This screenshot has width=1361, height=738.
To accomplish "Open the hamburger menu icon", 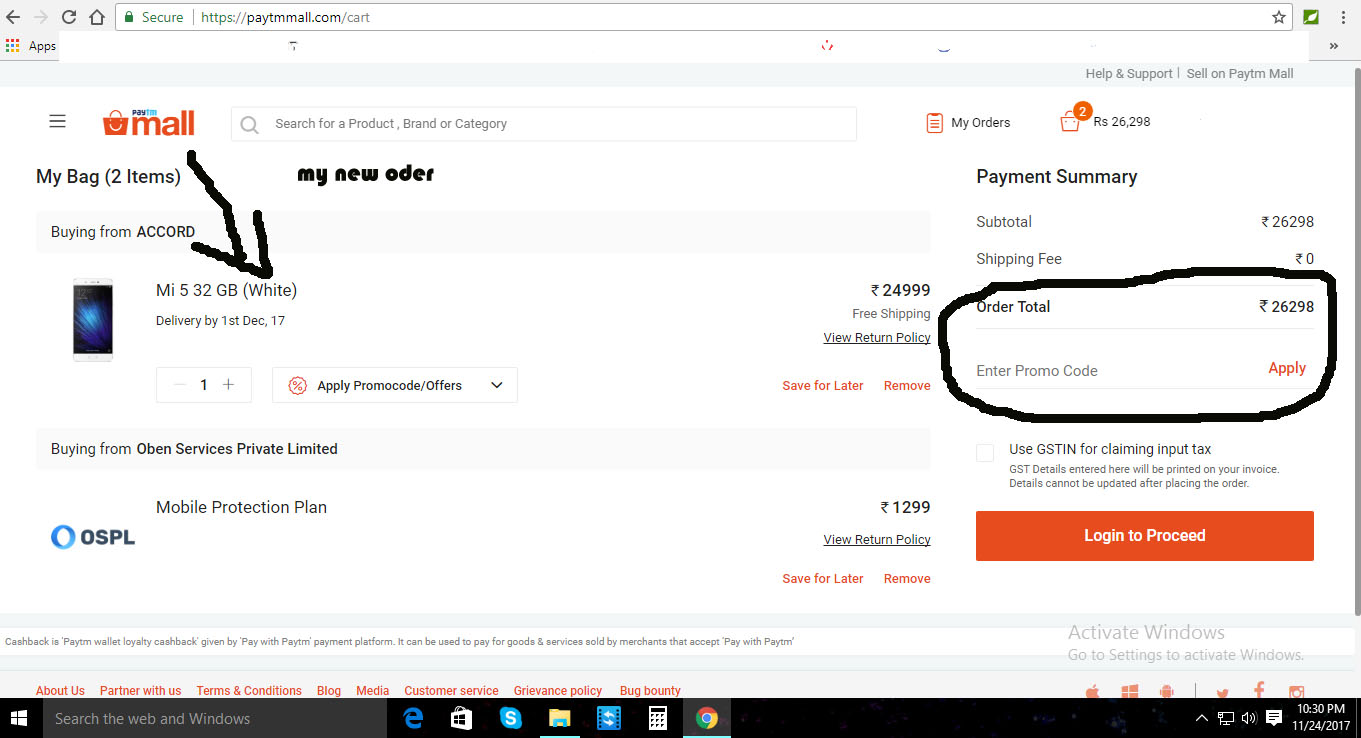I will (57, 121).
